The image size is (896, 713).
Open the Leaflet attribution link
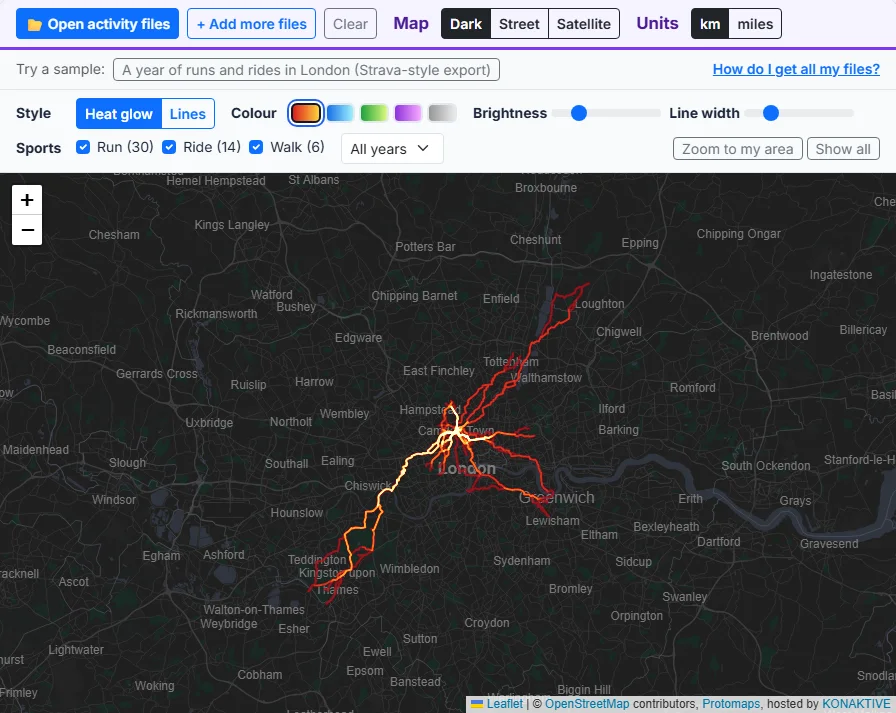click(505, 704)
